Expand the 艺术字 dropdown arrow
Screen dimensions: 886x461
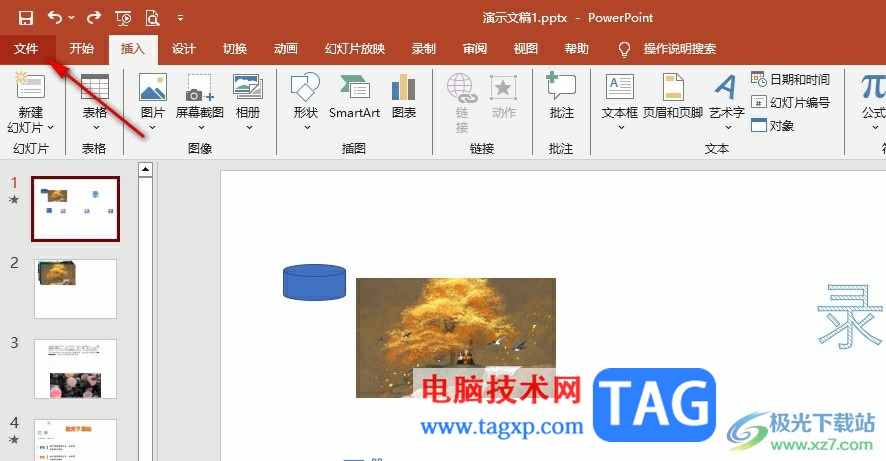pos(728,128)
